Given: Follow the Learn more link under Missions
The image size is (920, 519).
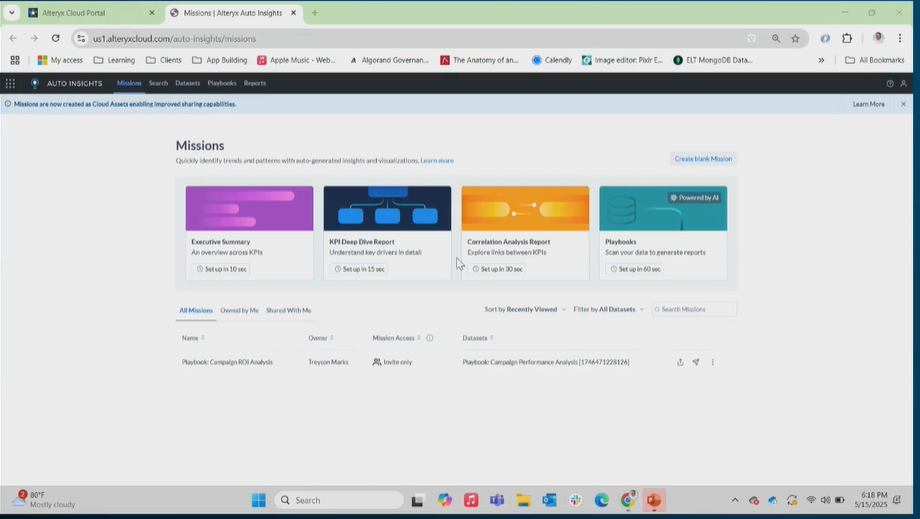Looking at the screenshot, I should (437, 161).
